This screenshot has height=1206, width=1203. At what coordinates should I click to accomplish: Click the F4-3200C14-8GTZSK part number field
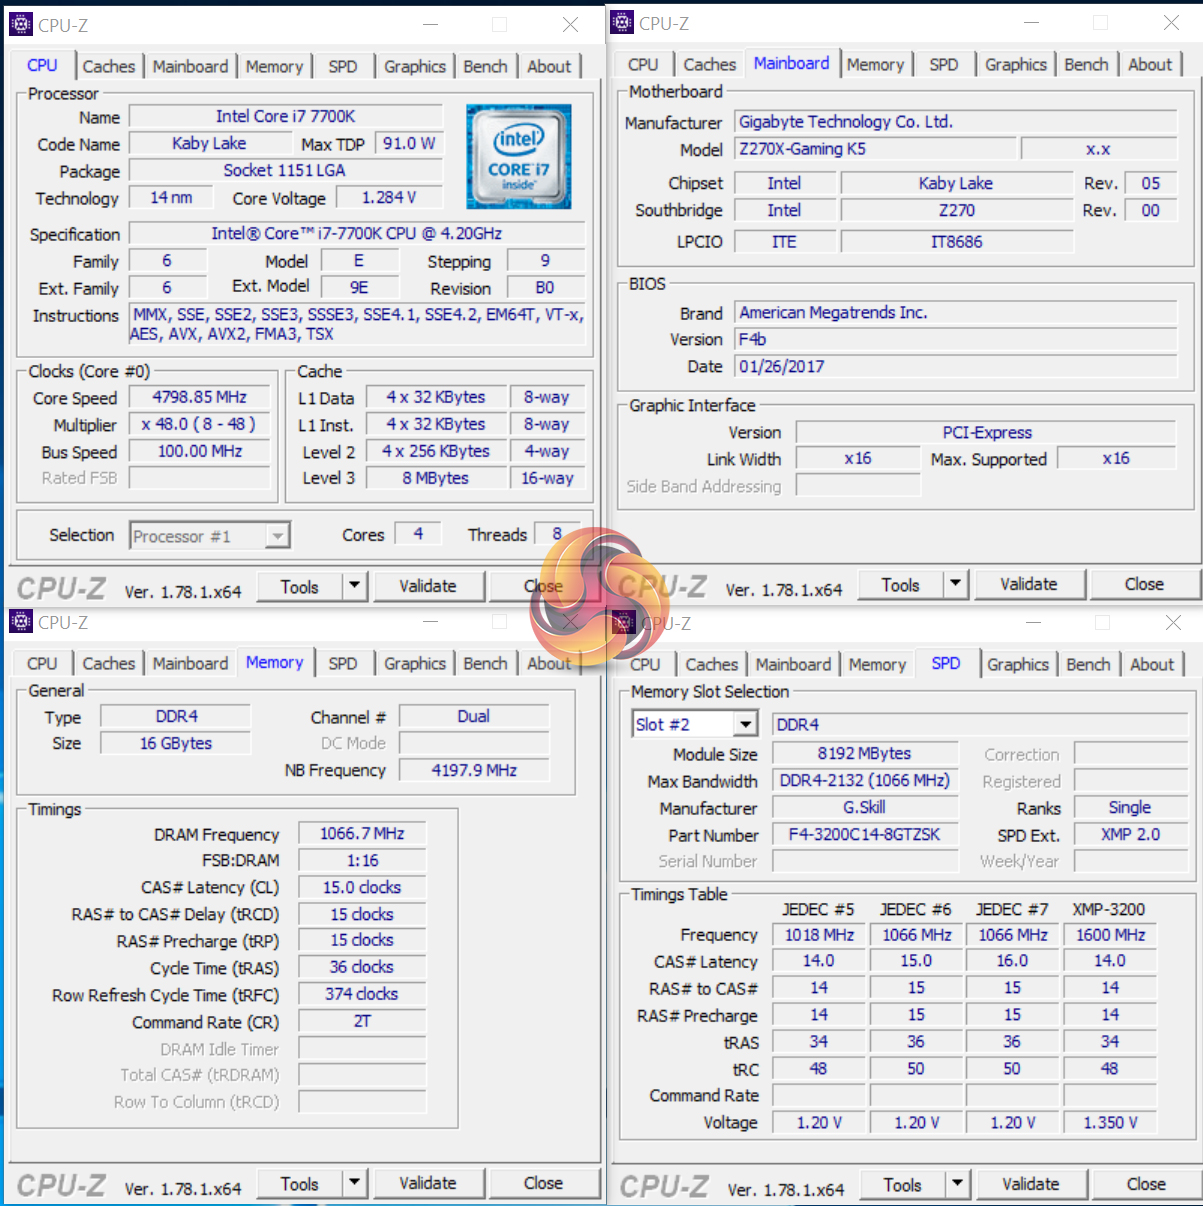(864, 834)
